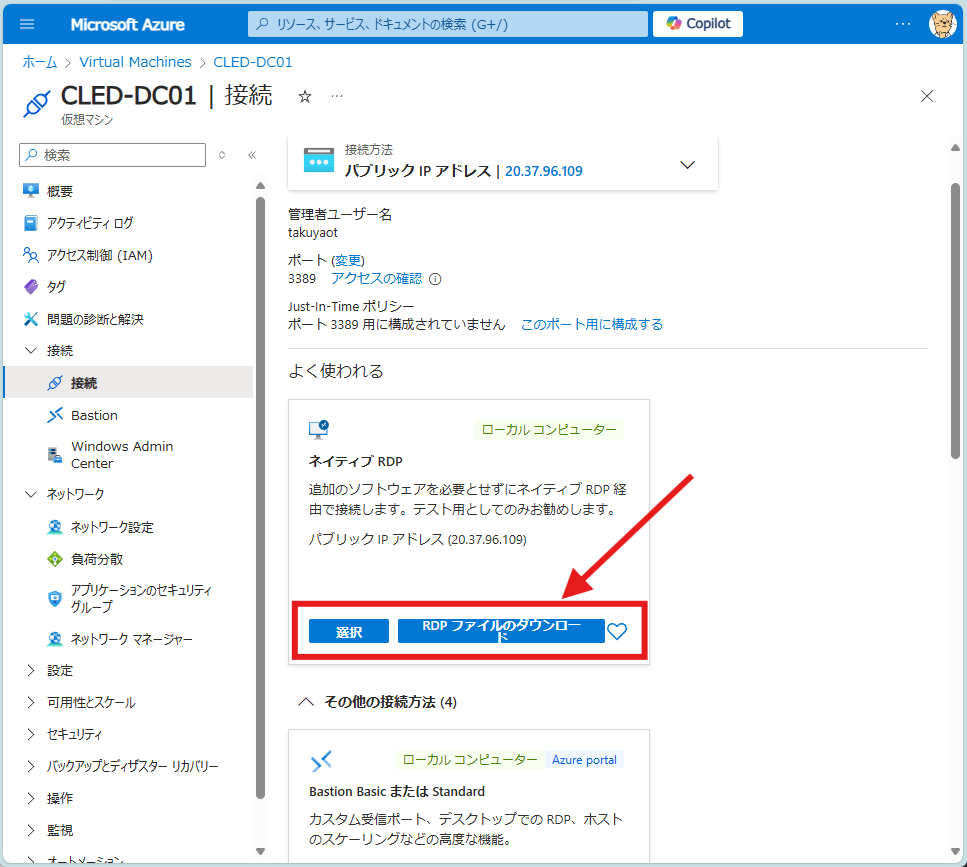Expand バックアップとディザスター リカバリー section

(31, 766)
